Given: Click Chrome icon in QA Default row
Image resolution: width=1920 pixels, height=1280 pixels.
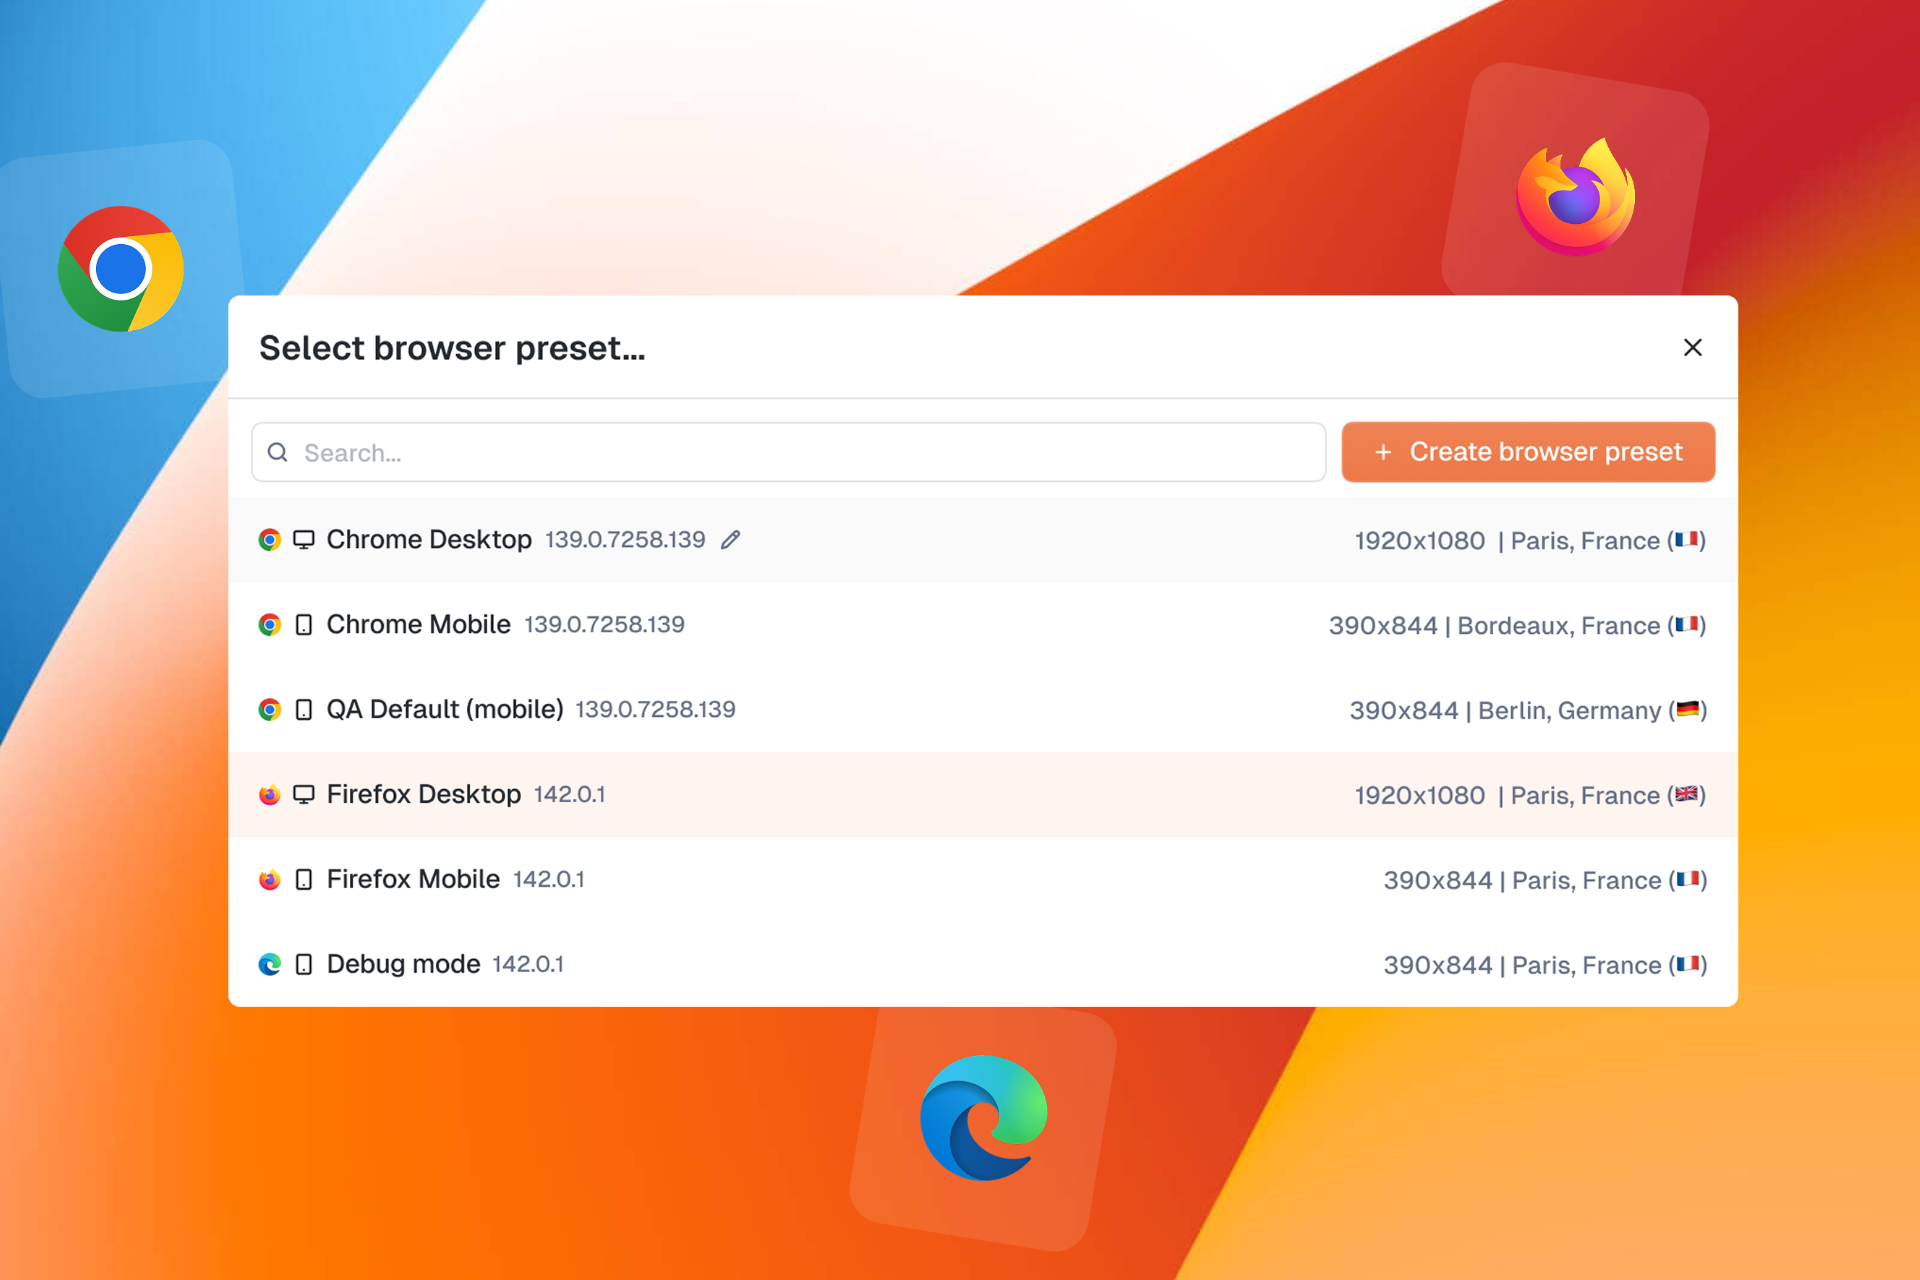Looking at the screenshot, I should click(270, 710).
